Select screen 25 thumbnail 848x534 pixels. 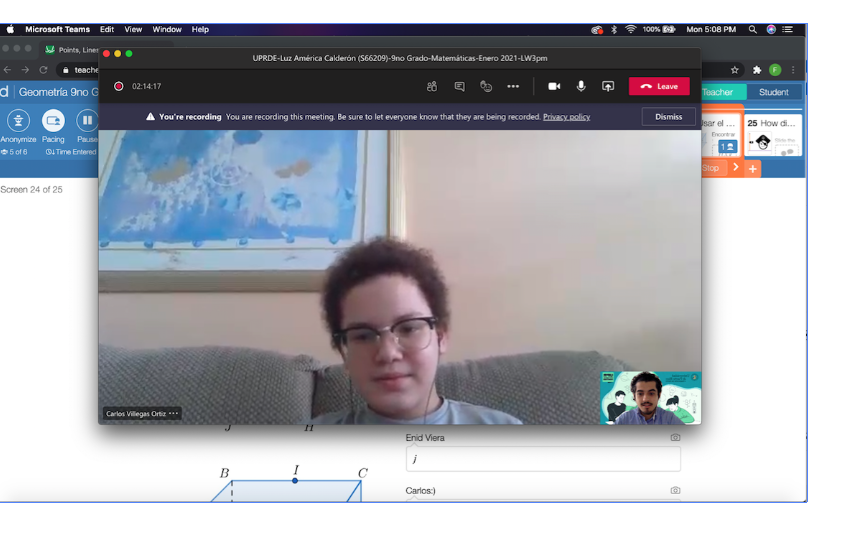(x=773, y=135)
